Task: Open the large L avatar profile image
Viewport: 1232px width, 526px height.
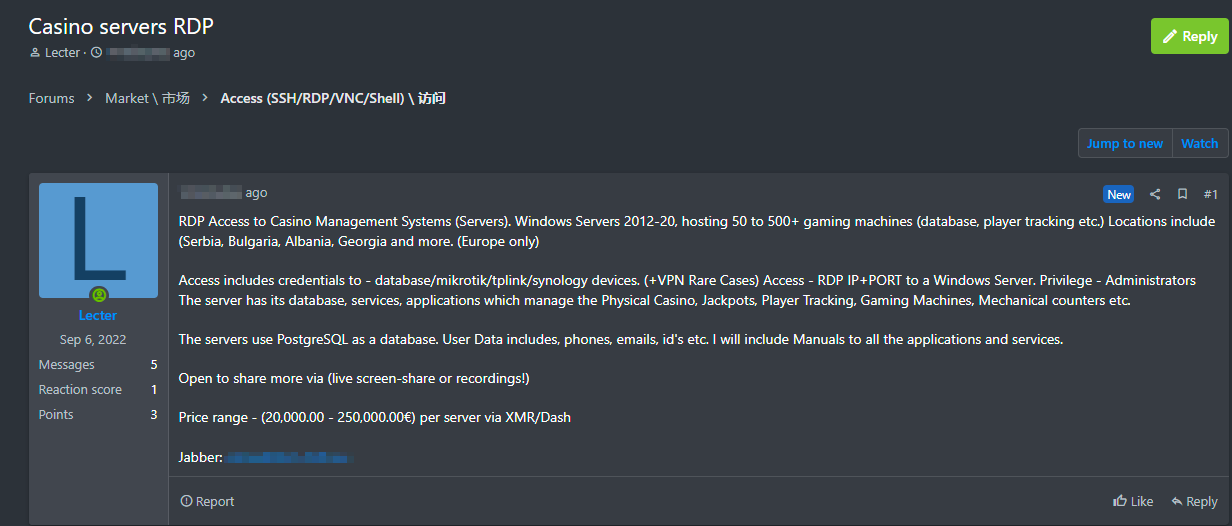Action: tap(98, 240)
